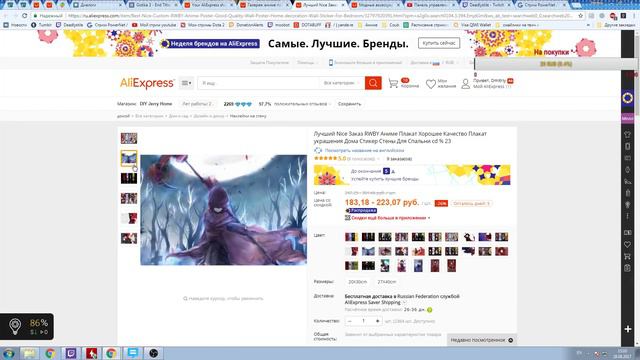Decrease quantity with the minus button

click(349, 321)
